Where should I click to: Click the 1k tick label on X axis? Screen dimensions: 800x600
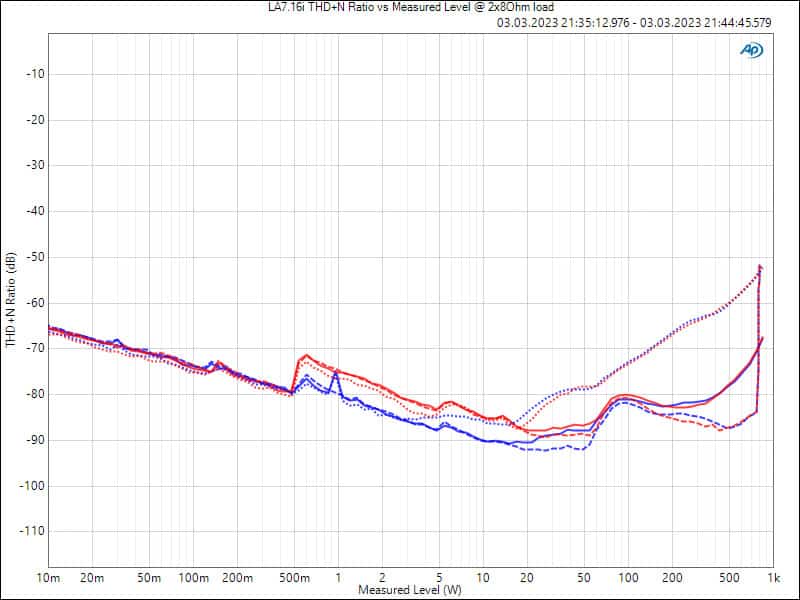[x=773, y=579]
